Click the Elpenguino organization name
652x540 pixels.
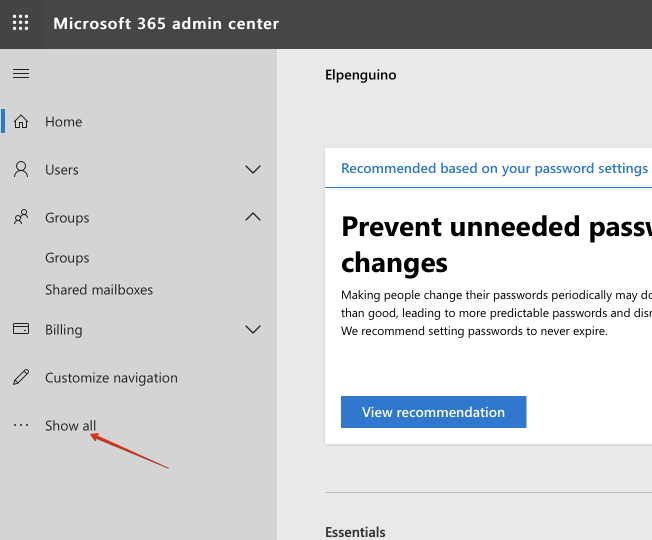(361, 75)
